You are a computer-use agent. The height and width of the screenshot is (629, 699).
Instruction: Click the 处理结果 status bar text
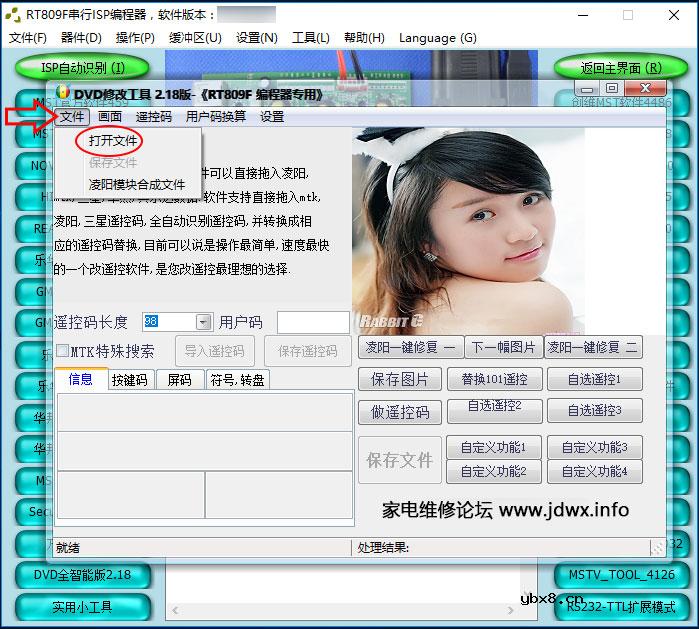point(383,547)
